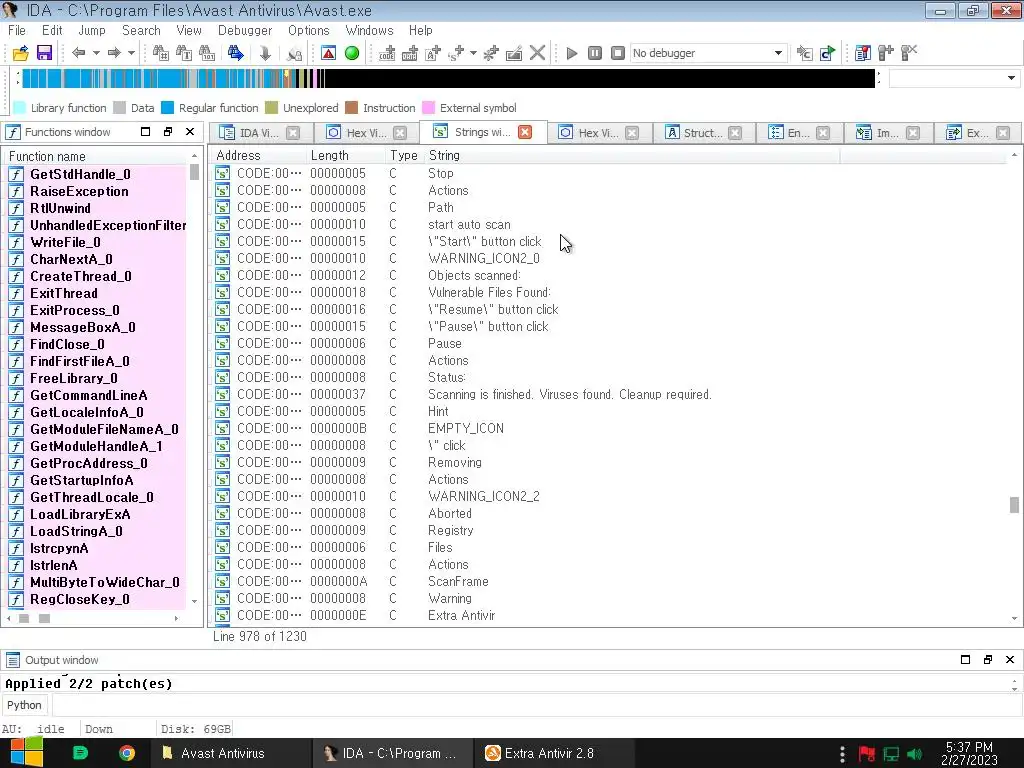
Task: Open the string style dropdown arrow
Action: coord(473,53)
